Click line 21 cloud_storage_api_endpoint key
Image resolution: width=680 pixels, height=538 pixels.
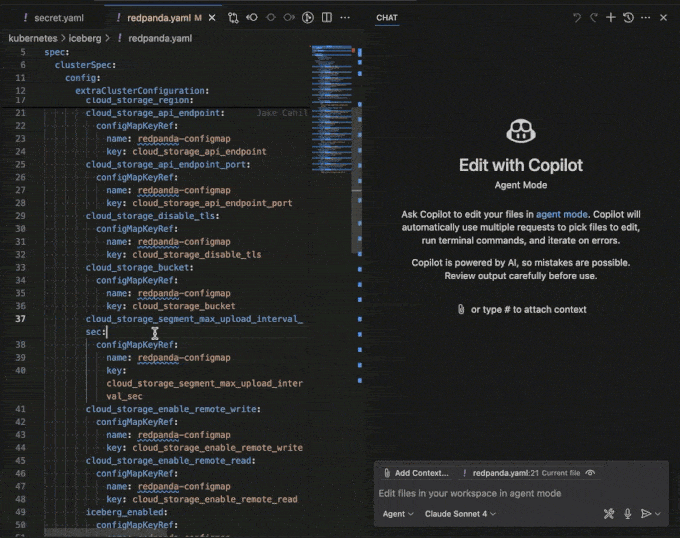155,113
